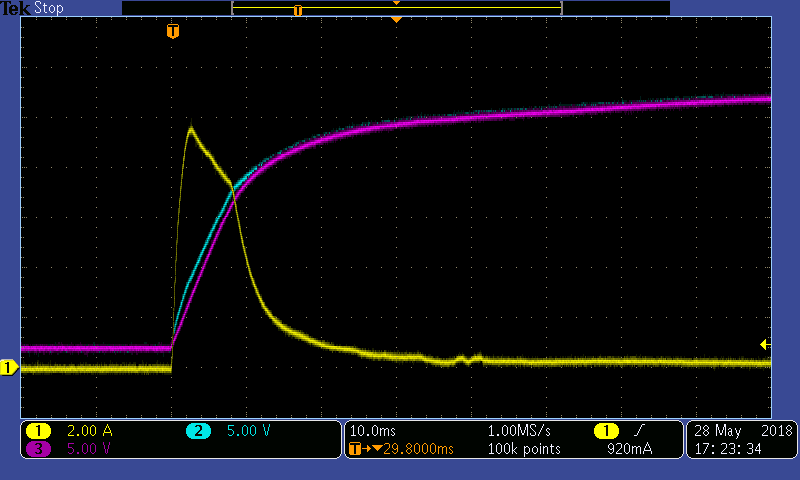Click the trigger source channel 1 badge
This screenshot has height=480, width=800.
pyautogui.click(x=606, y=431)
